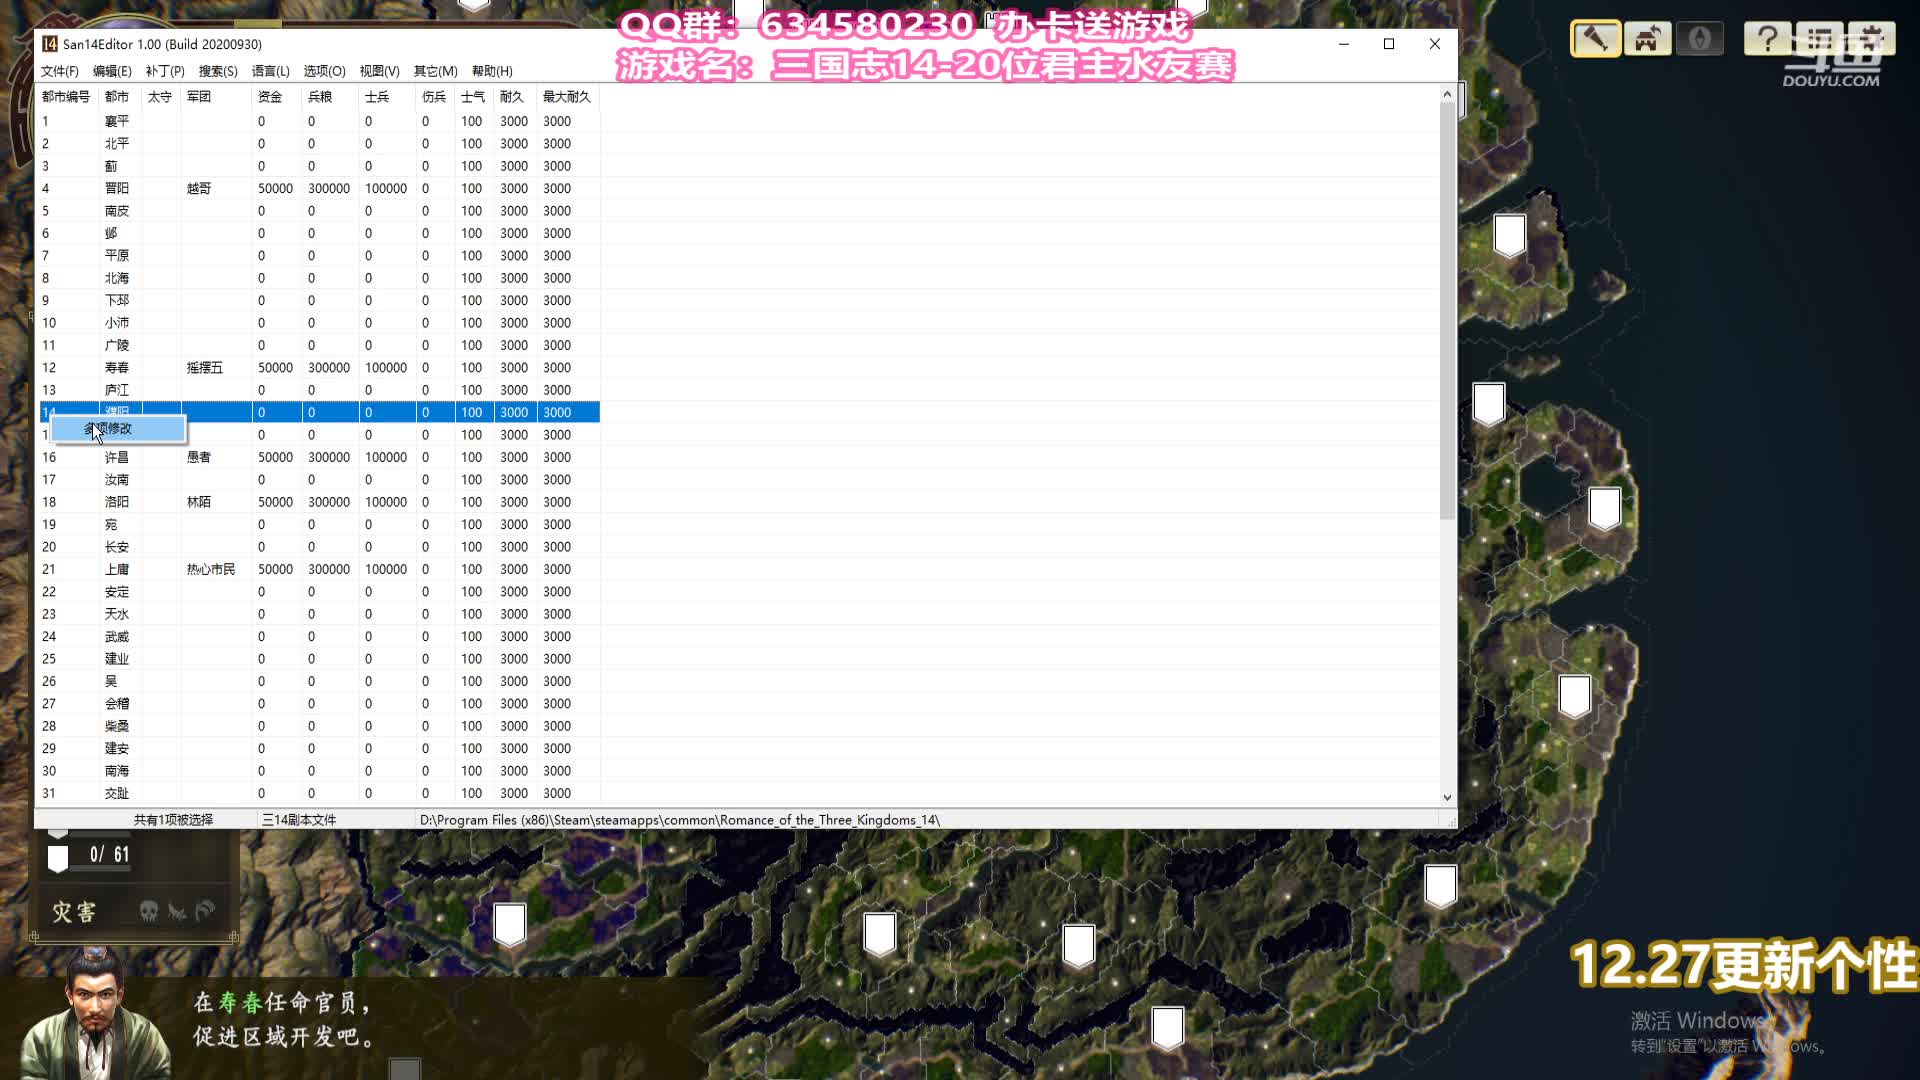Click the vertical scrollbar thumb in the editor
The width and height of the screenshot is (1920, 1080).
coord(1447,311)
